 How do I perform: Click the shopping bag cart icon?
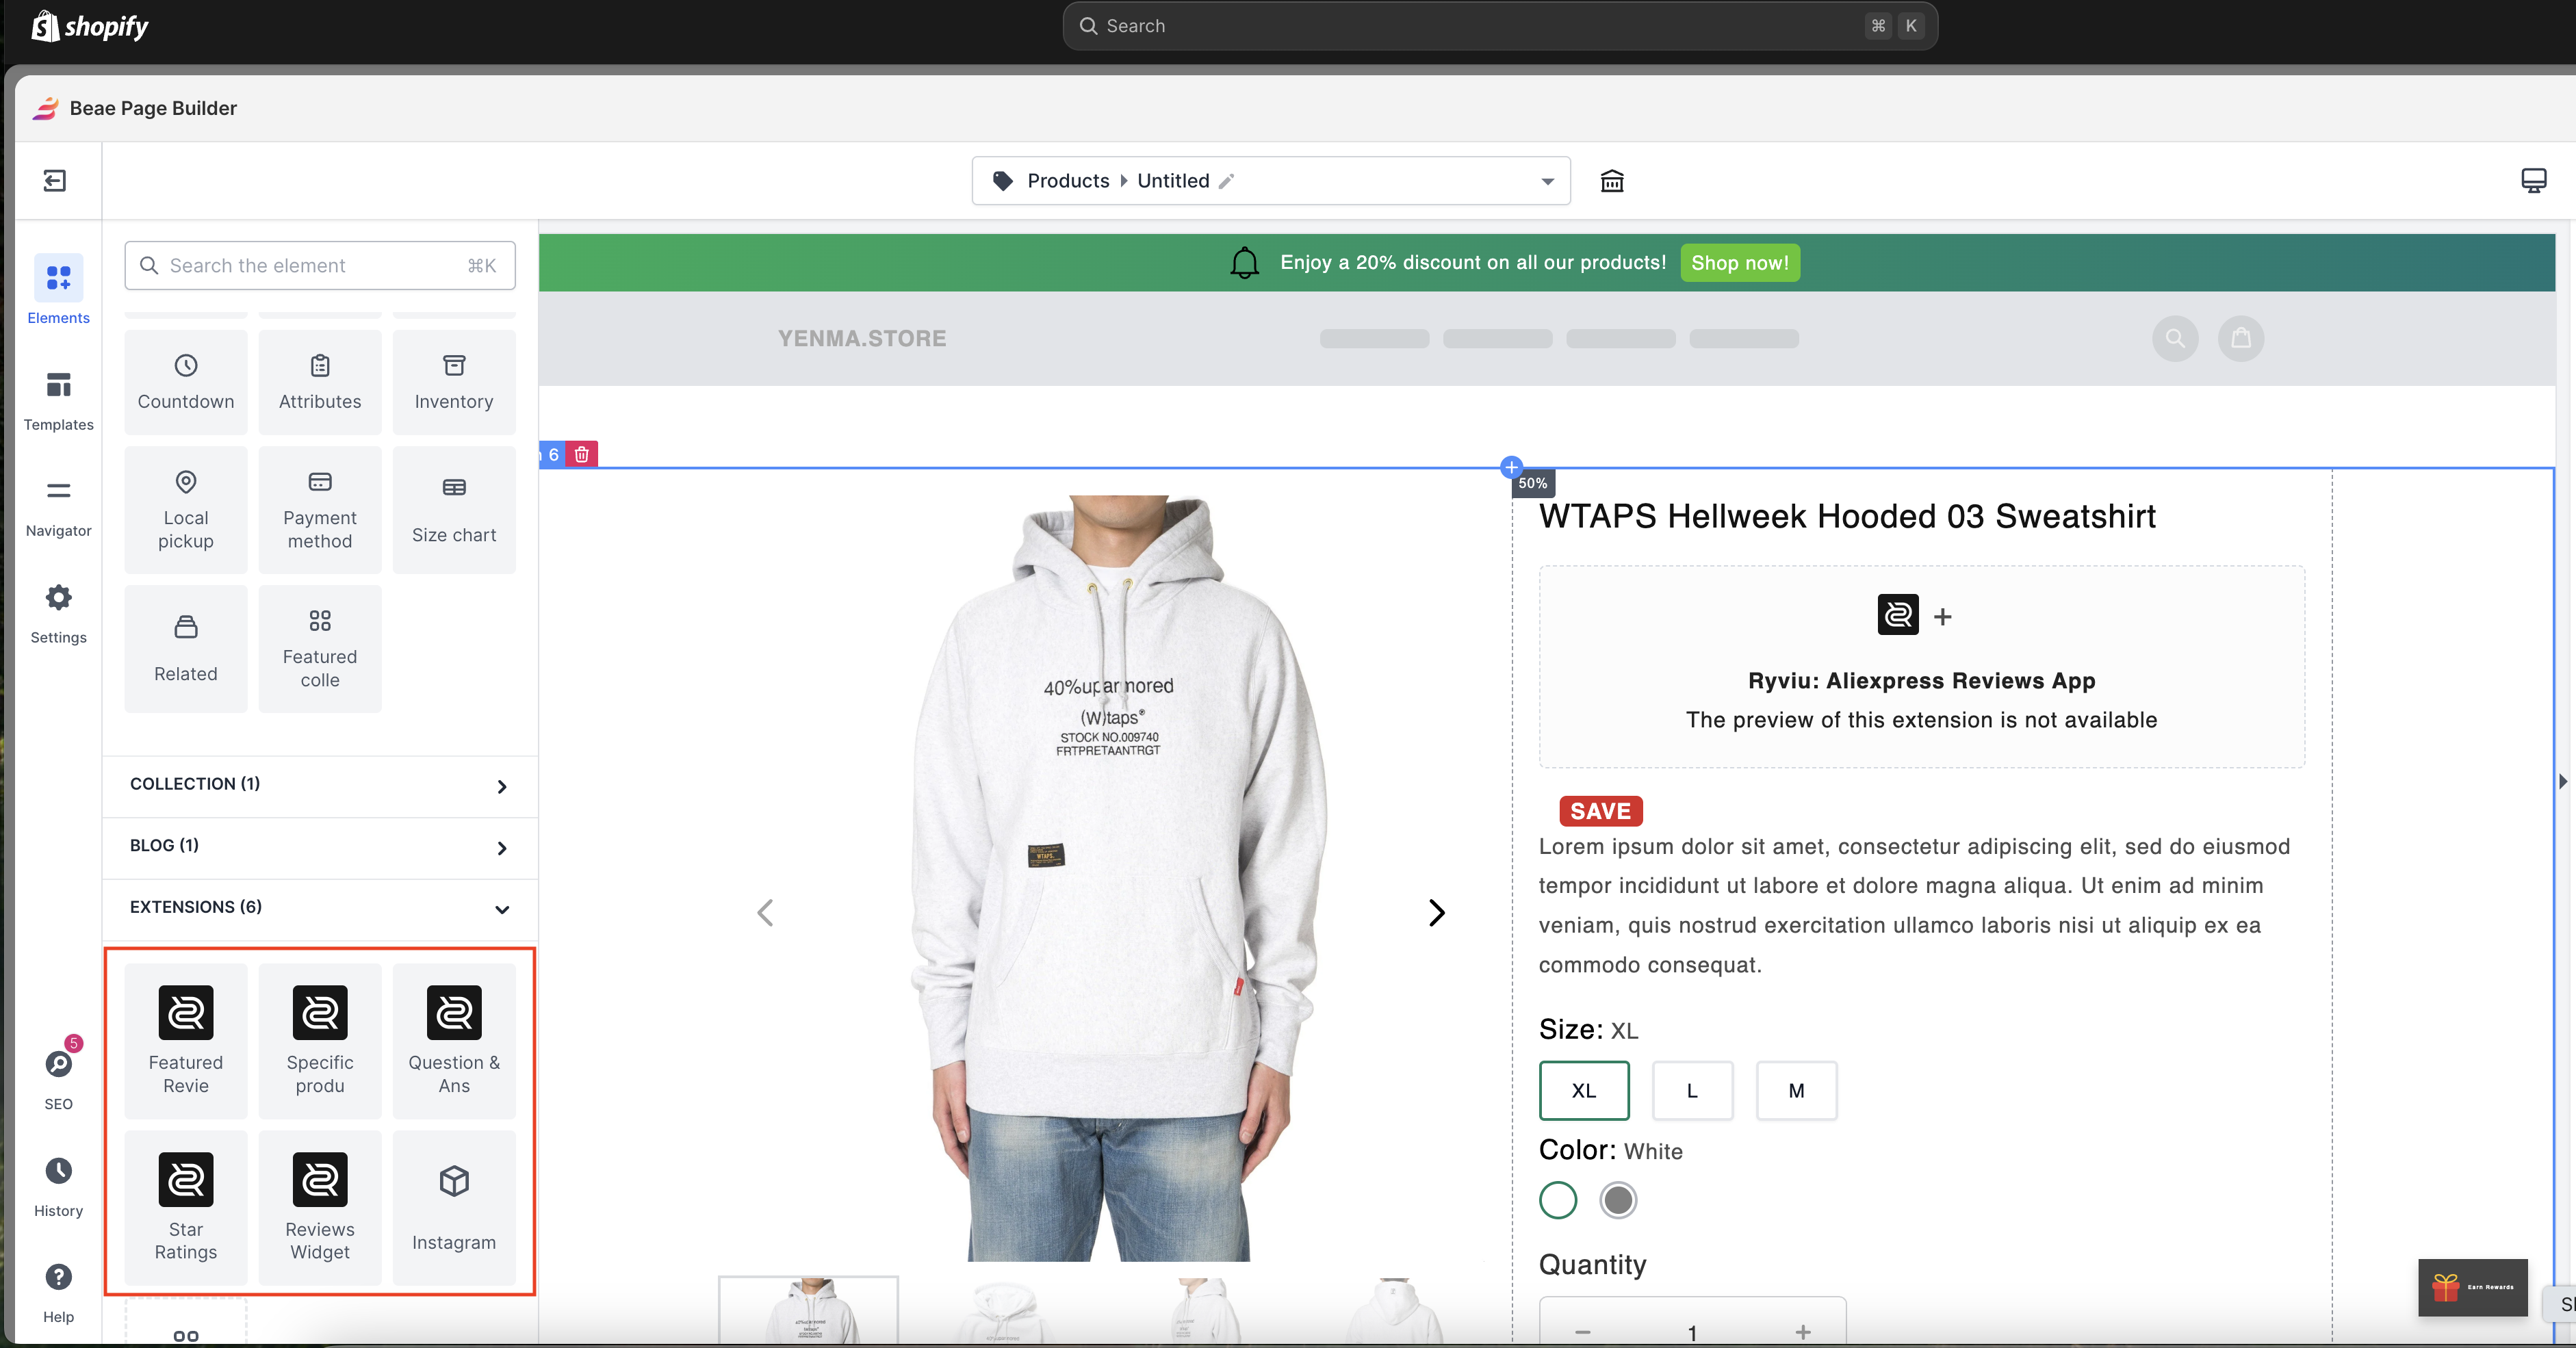[x=2241, y=338]
